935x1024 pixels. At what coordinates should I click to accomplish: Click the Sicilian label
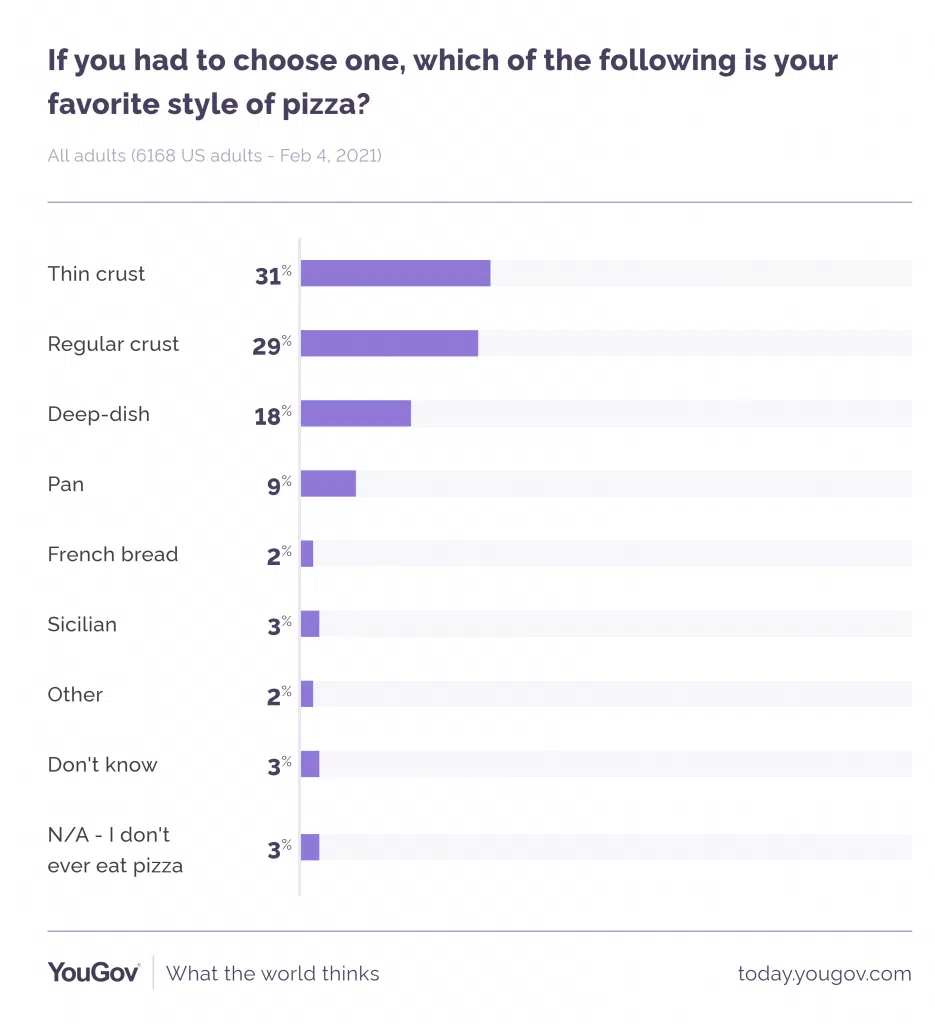[82, 624]
